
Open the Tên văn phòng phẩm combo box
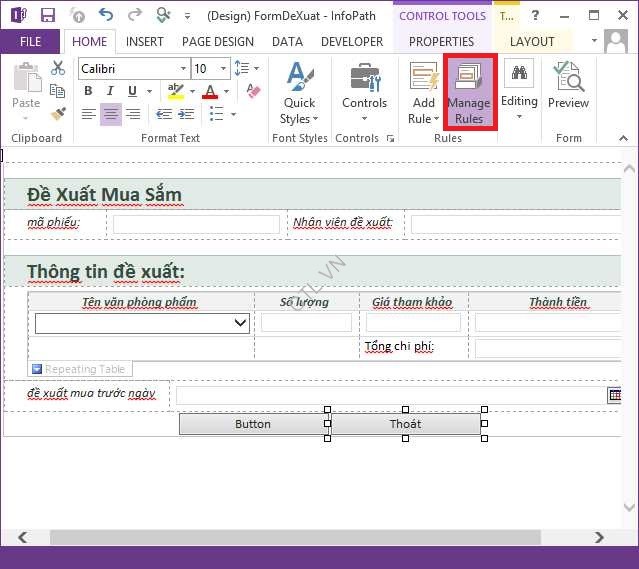(x=240, y=322)
